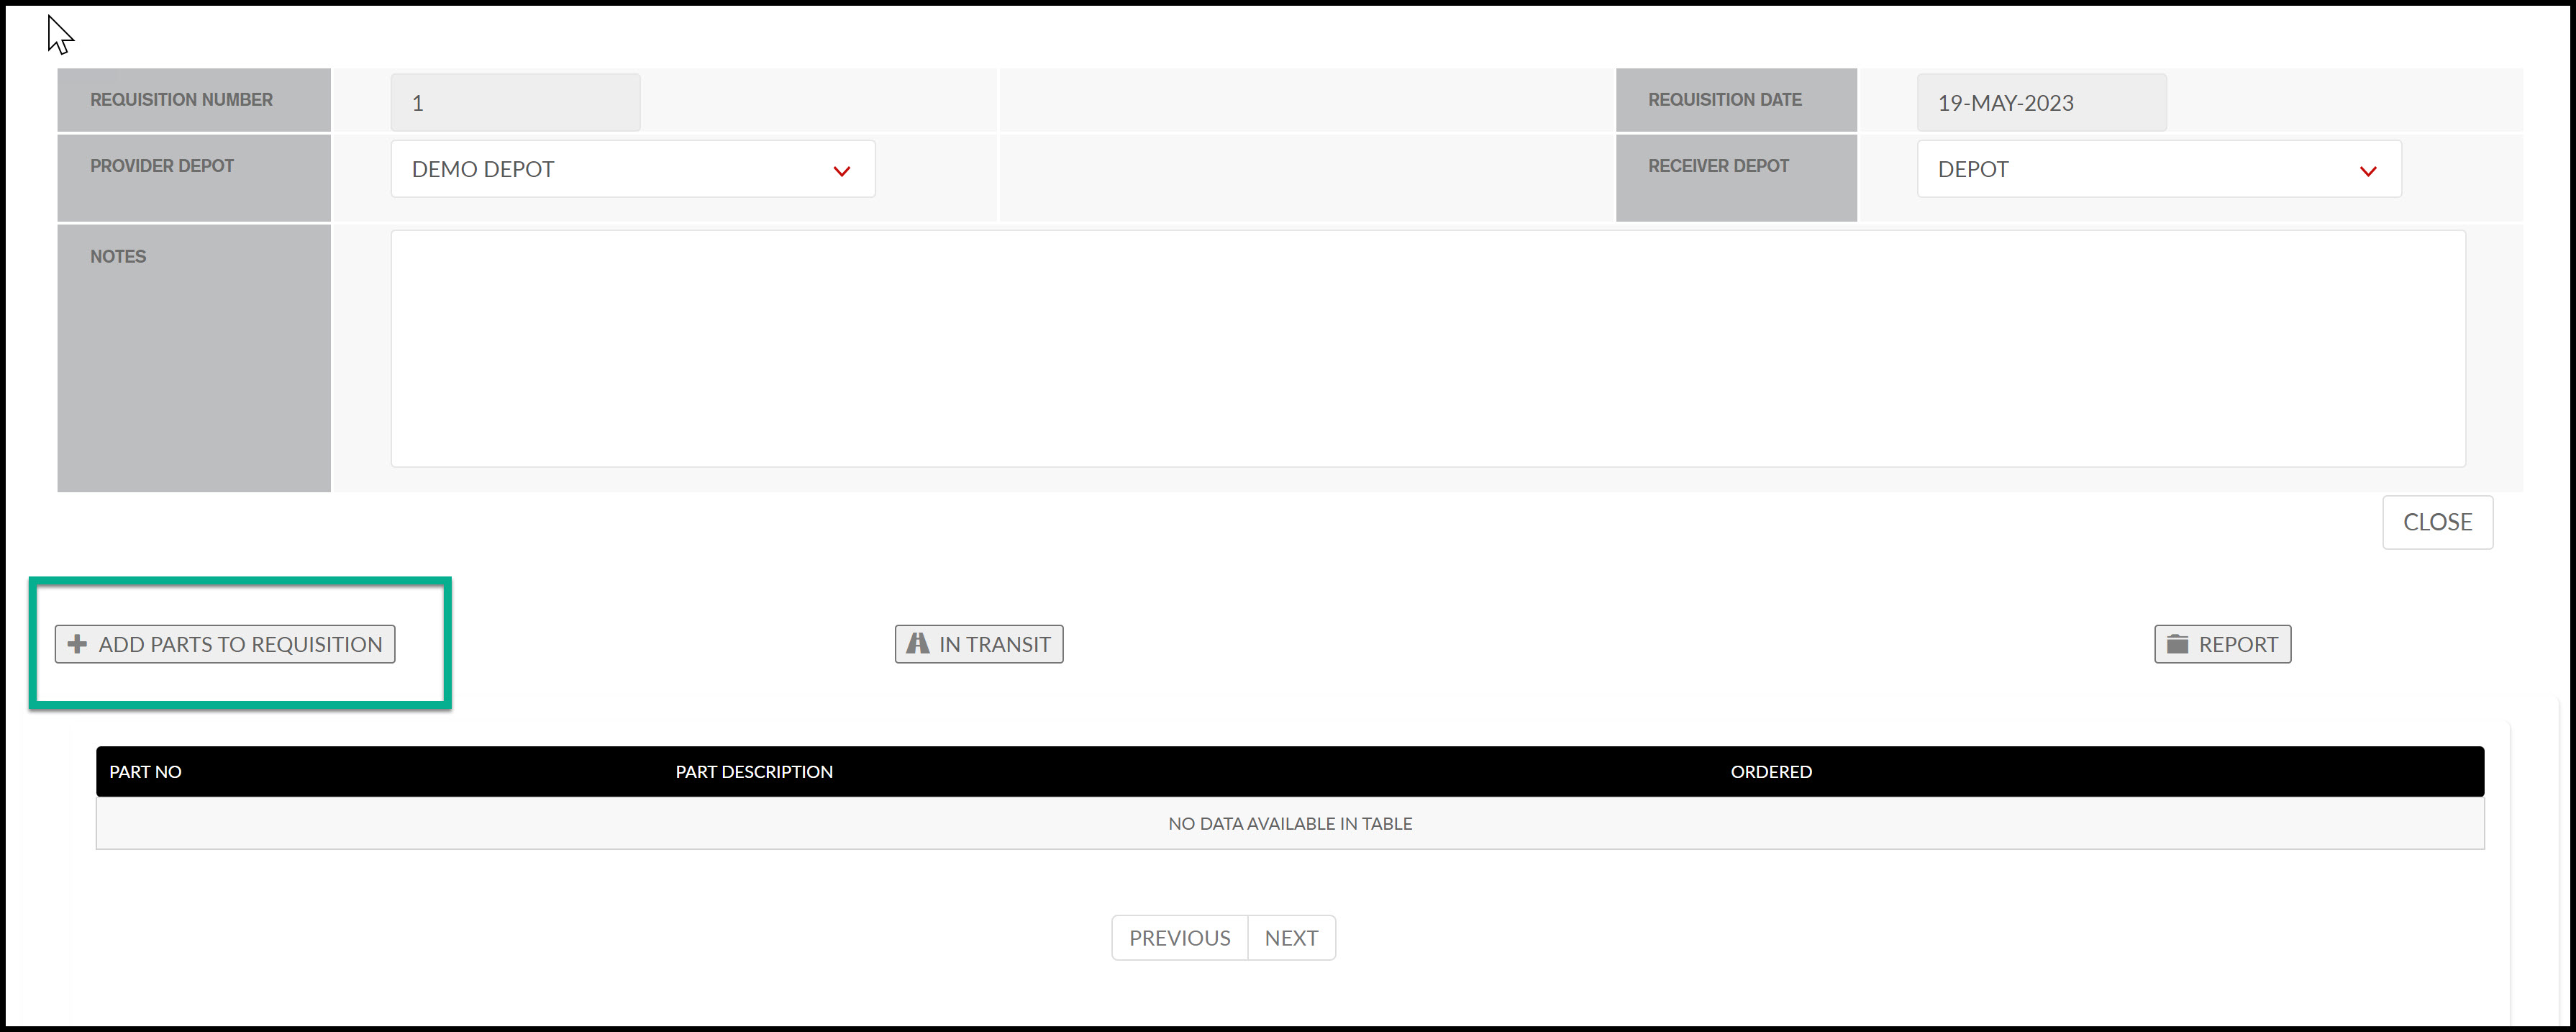The width and height of the screenshot is (2576, 1032).
Task: Expand the Receiver Depot chevron arrow
Action: pos(2368,171)
